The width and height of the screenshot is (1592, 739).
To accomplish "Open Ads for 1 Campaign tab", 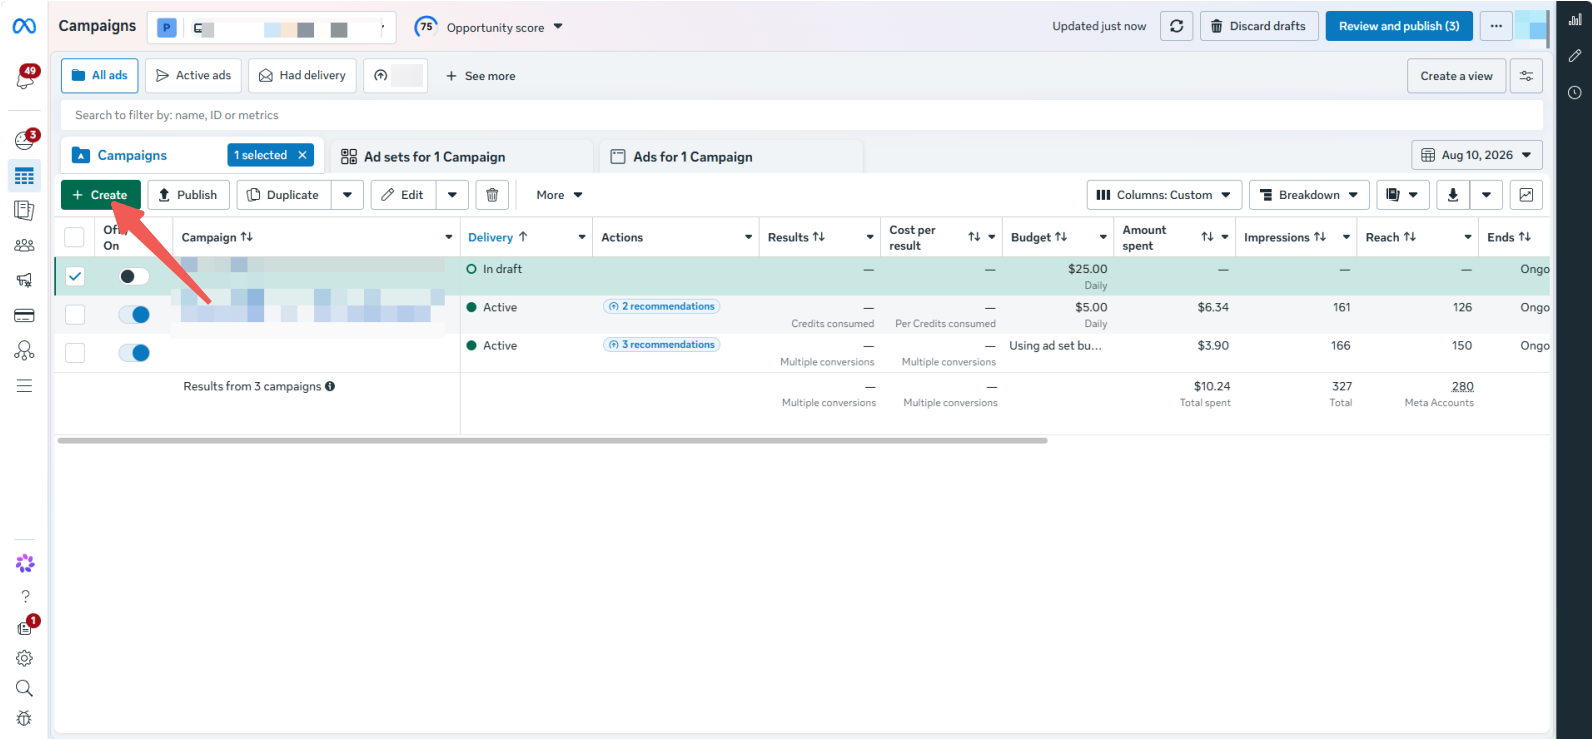I will tap(731, 157).
